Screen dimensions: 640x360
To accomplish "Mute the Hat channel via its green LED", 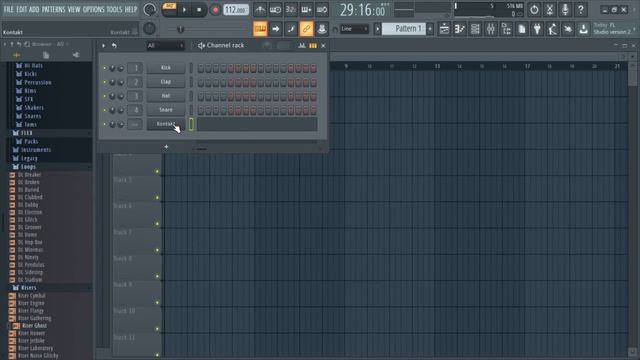I will [x=104, y=96].
